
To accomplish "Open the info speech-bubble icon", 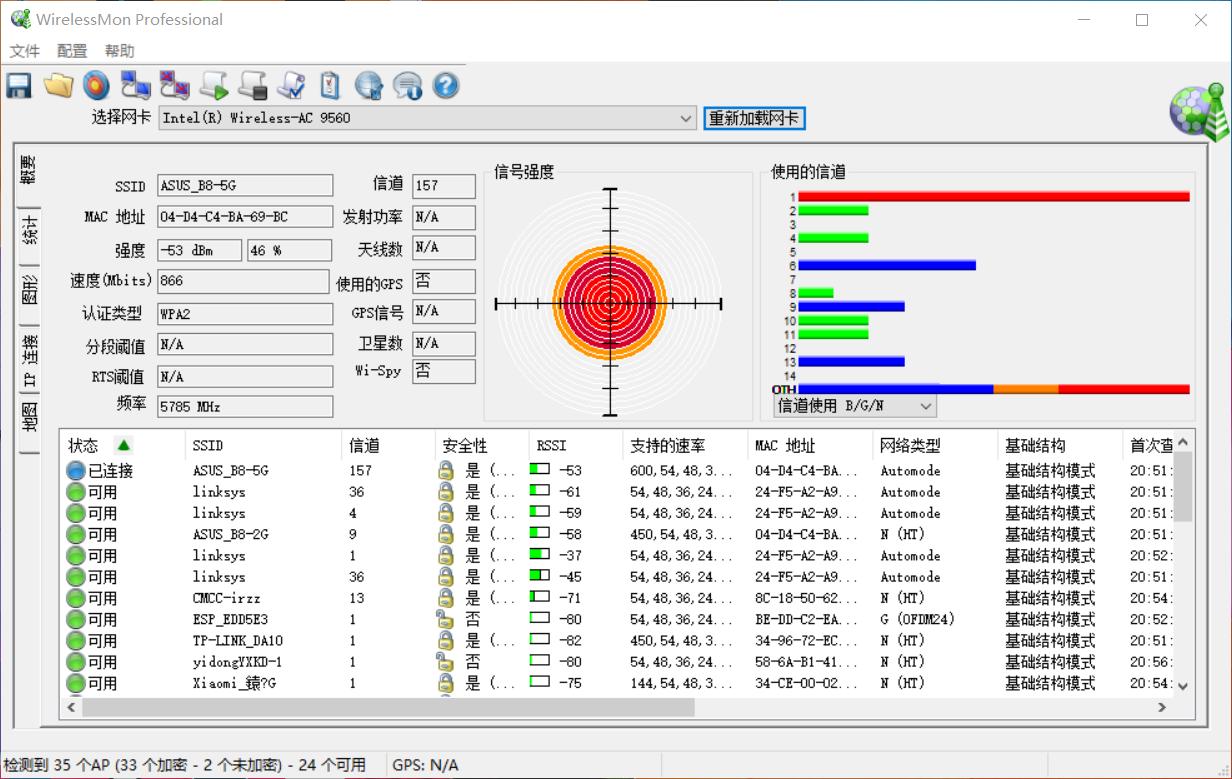I will click(407, 85).
